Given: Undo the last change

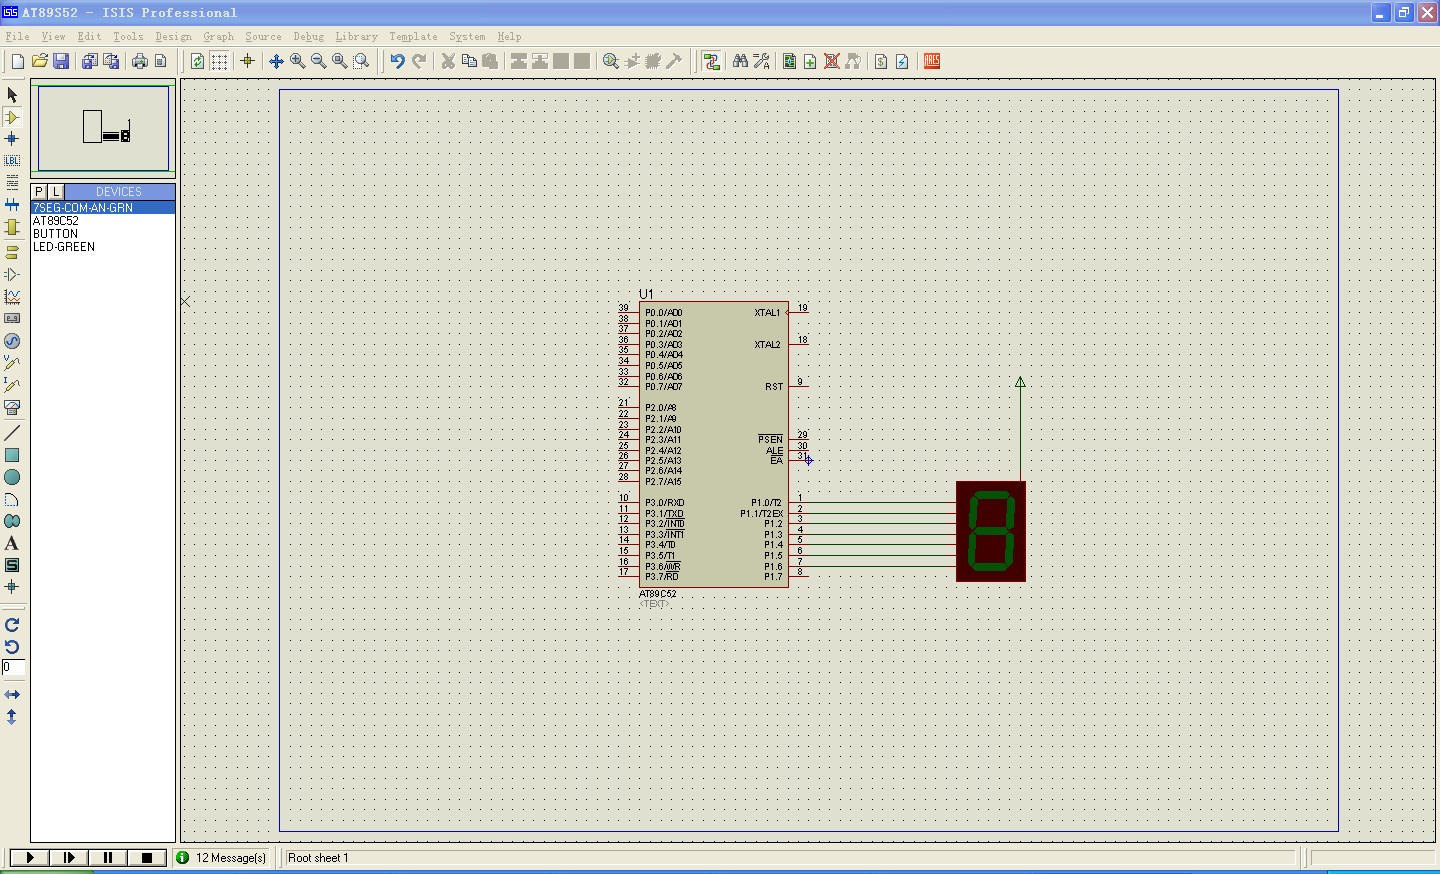Looking at the screenshot, I should (x=397, y=61).
